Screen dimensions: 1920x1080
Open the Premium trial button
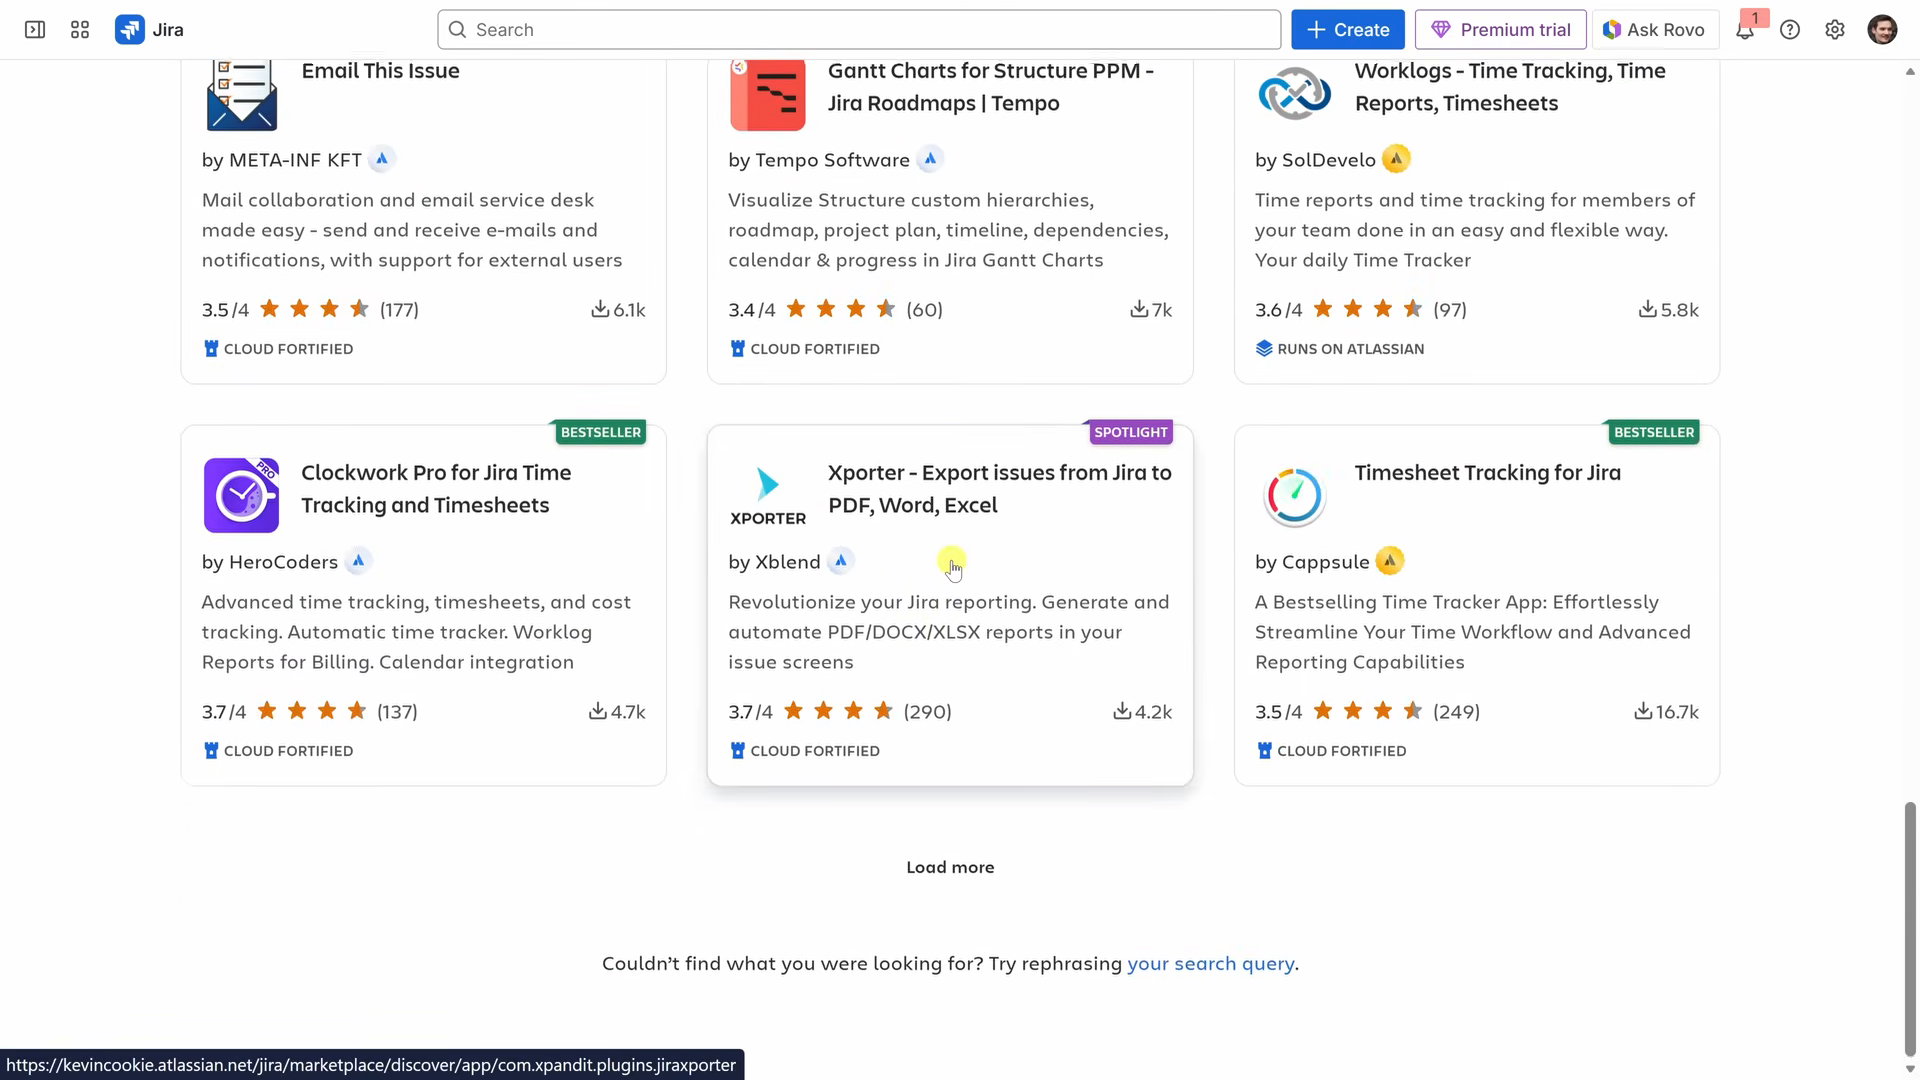(1500, 30)
